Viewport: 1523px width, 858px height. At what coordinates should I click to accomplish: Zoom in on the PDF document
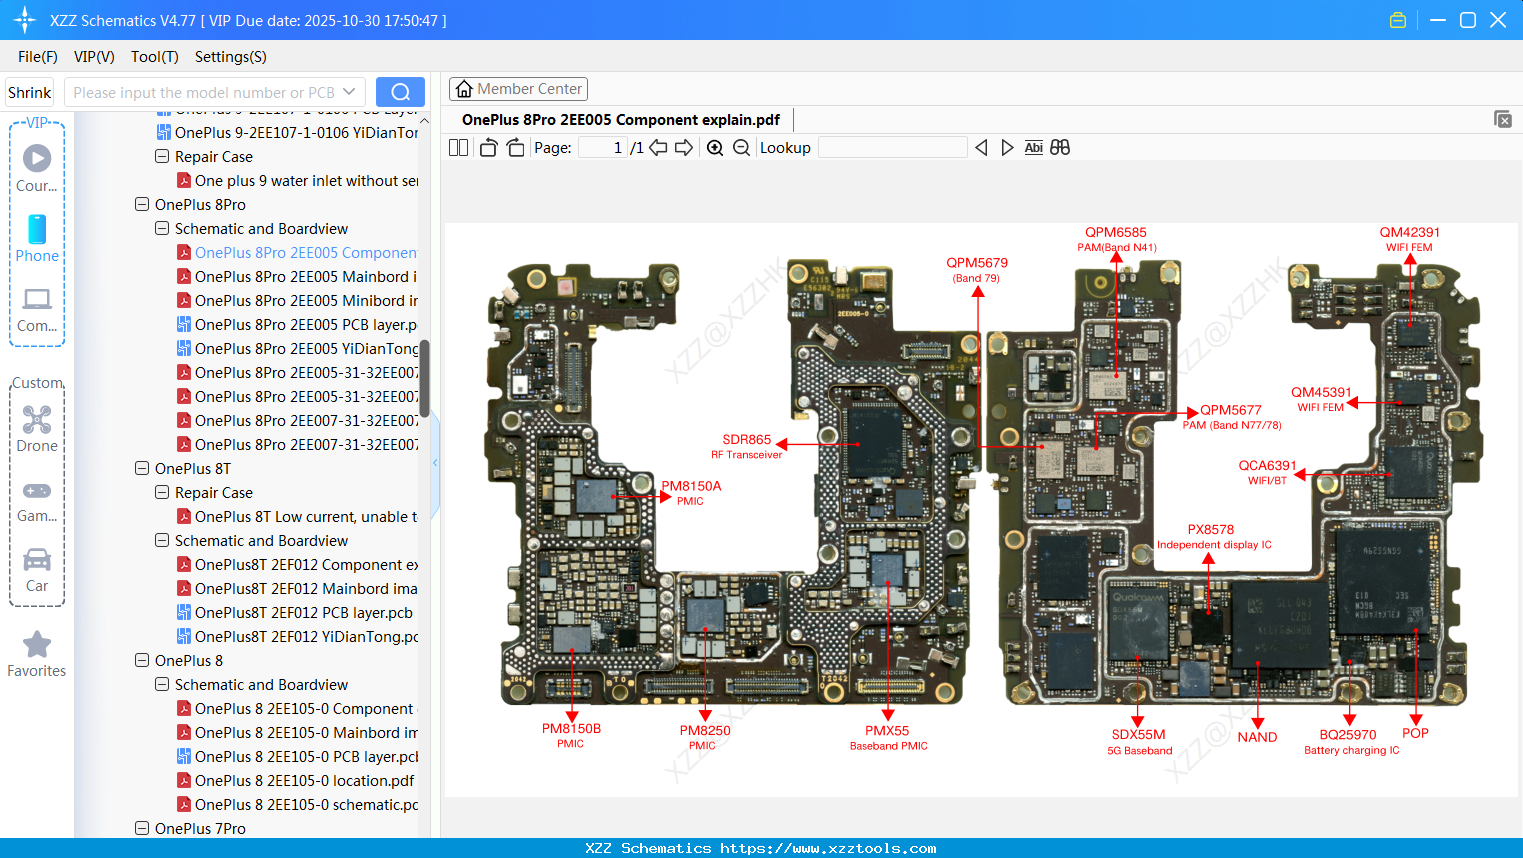click(715, 147)
